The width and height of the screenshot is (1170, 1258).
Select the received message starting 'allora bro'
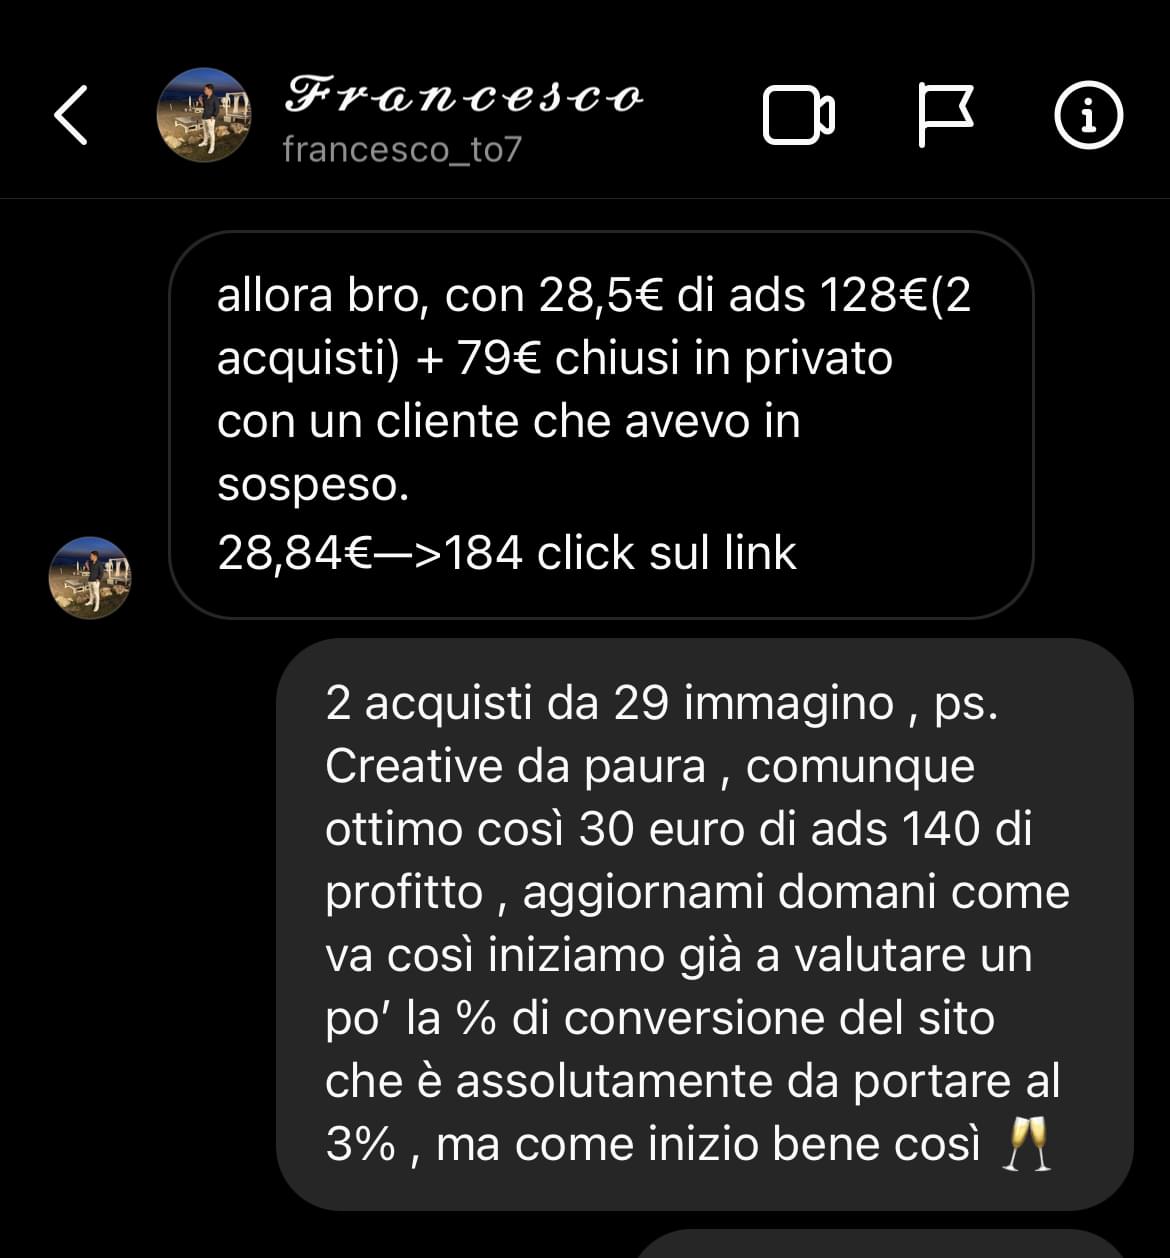pos(601,425)
